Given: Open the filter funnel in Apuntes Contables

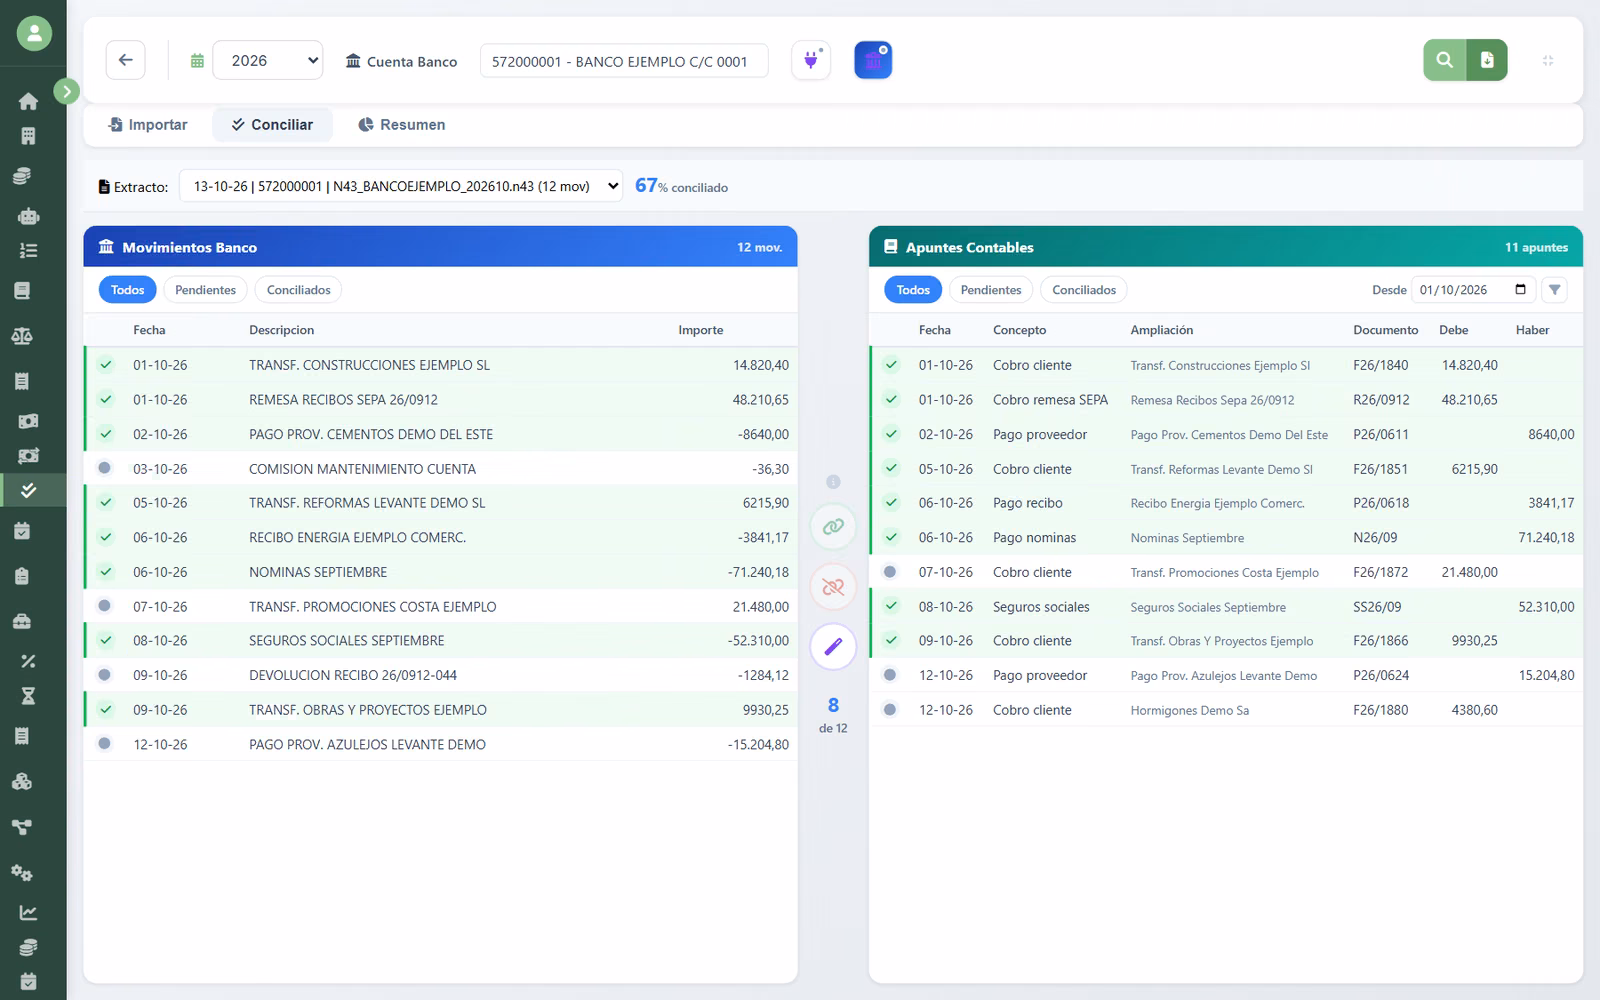Looking at the screenshot, I should [x=1554, y=290].
